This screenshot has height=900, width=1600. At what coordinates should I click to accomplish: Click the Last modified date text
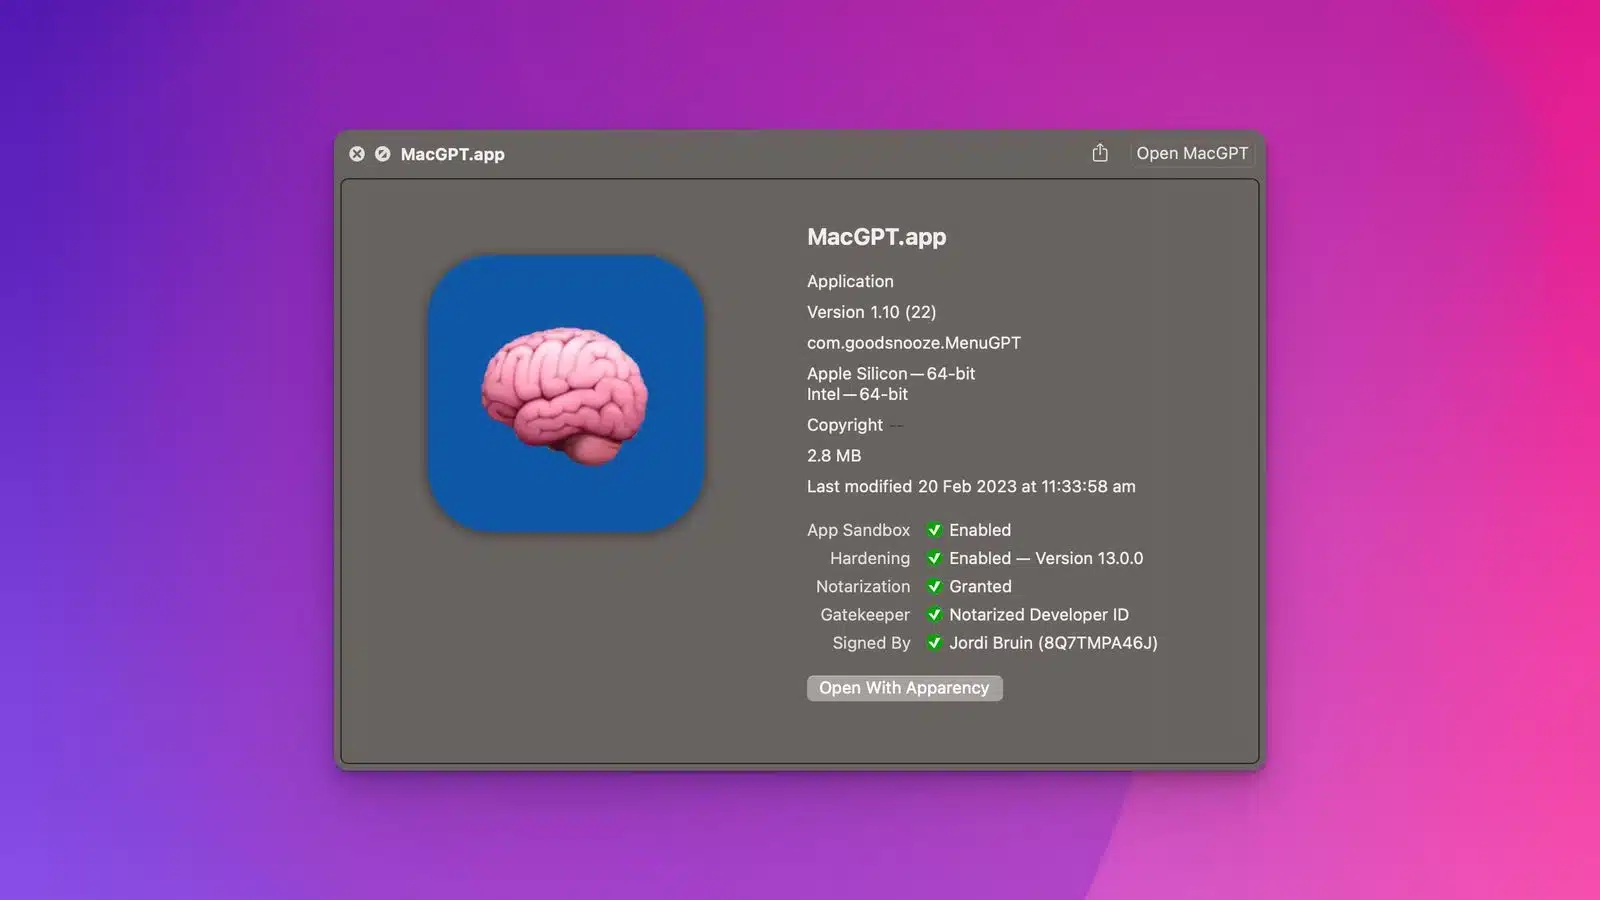971,487
